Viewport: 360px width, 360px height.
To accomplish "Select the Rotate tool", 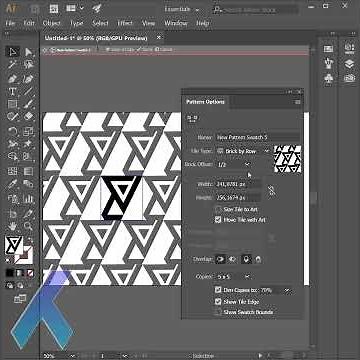I will tap(13, 131).
